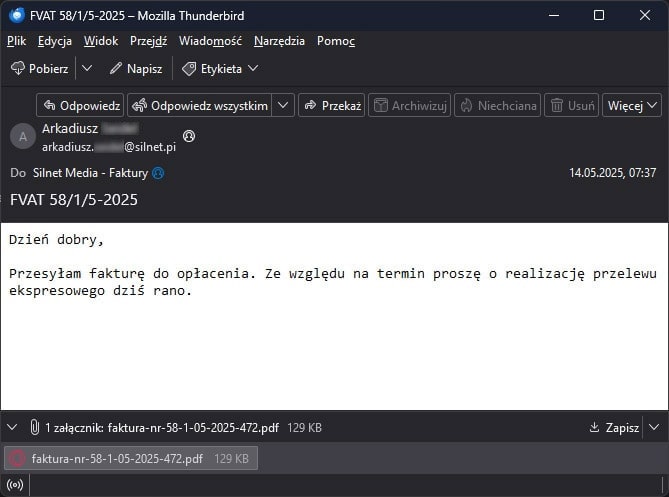Click the sender avatar with letter A
The height and width of the screenshot is (497, 669).
[x=23, y=137]
